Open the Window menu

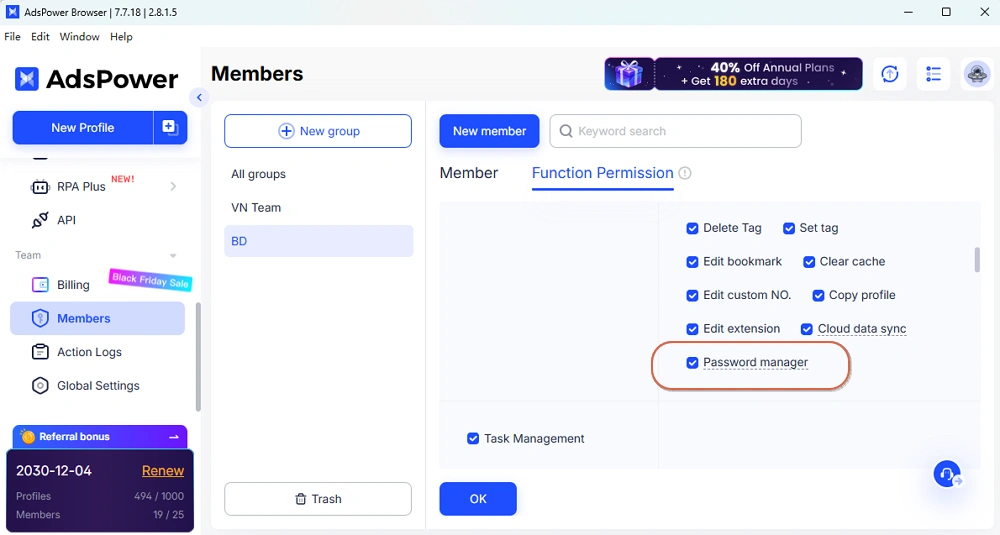(80, 36)
